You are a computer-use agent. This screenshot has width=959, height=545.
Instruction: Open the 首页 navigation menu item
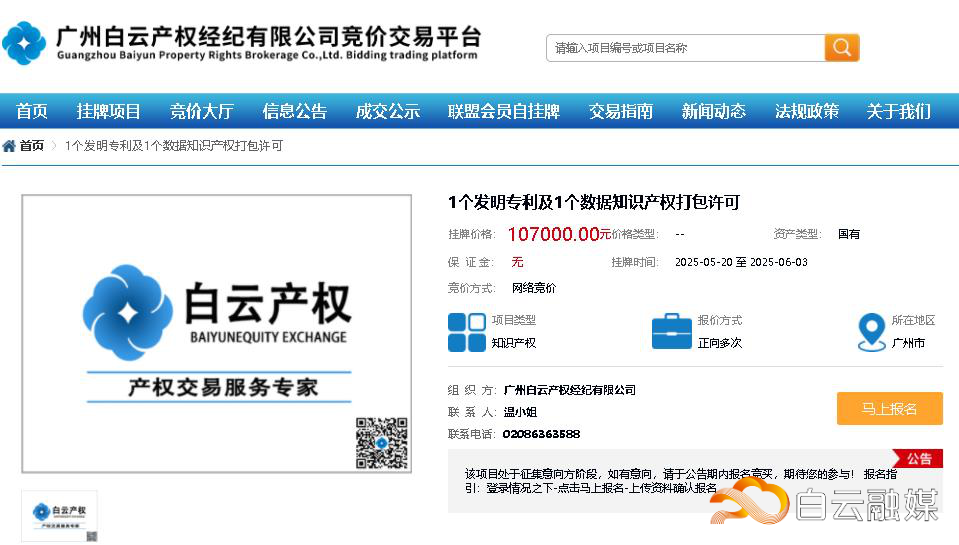coord(31,111)
